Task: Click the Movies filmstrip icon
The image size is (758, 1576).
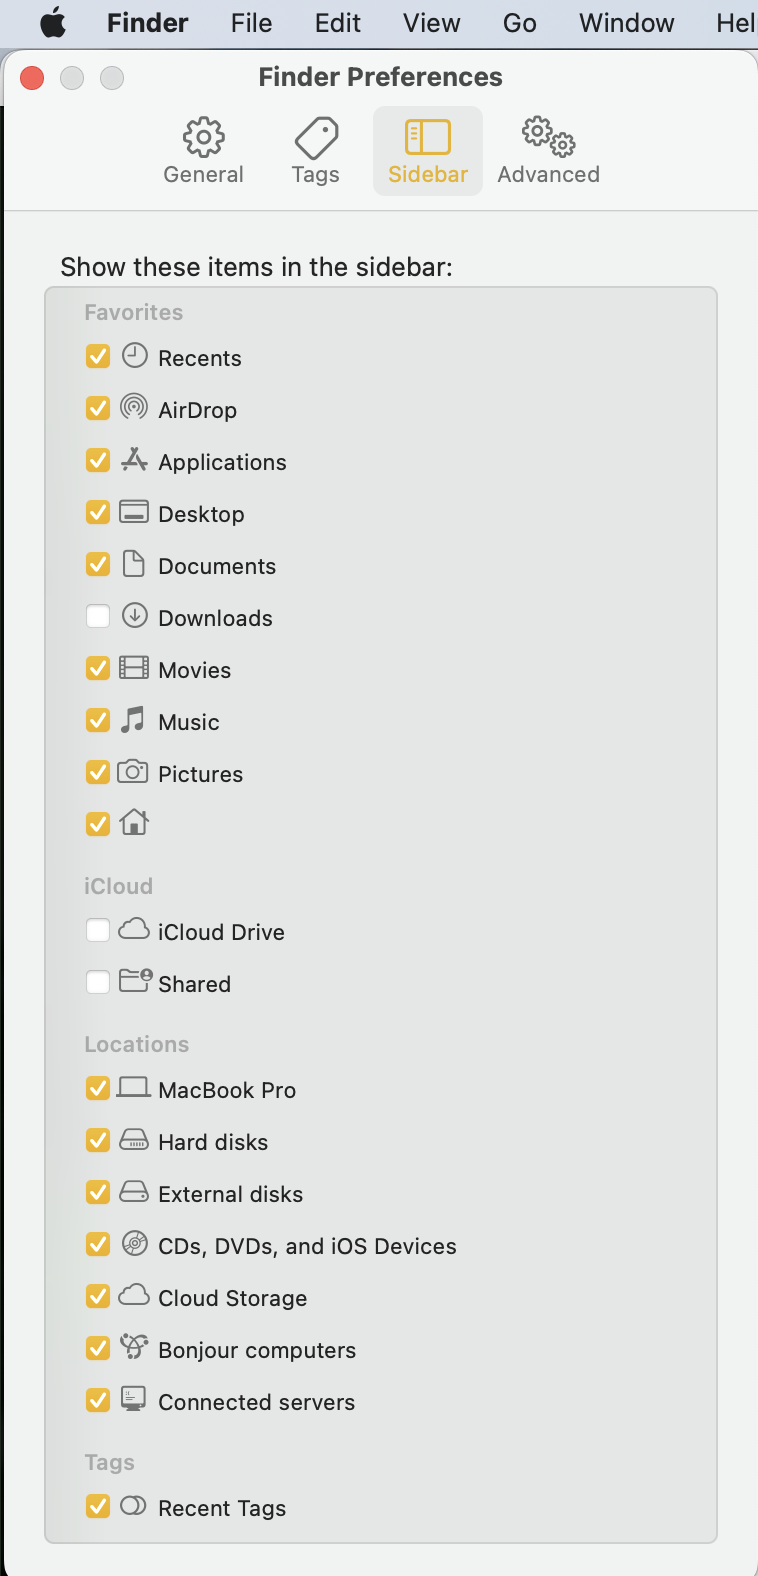Action: click(x=134, y=667)
